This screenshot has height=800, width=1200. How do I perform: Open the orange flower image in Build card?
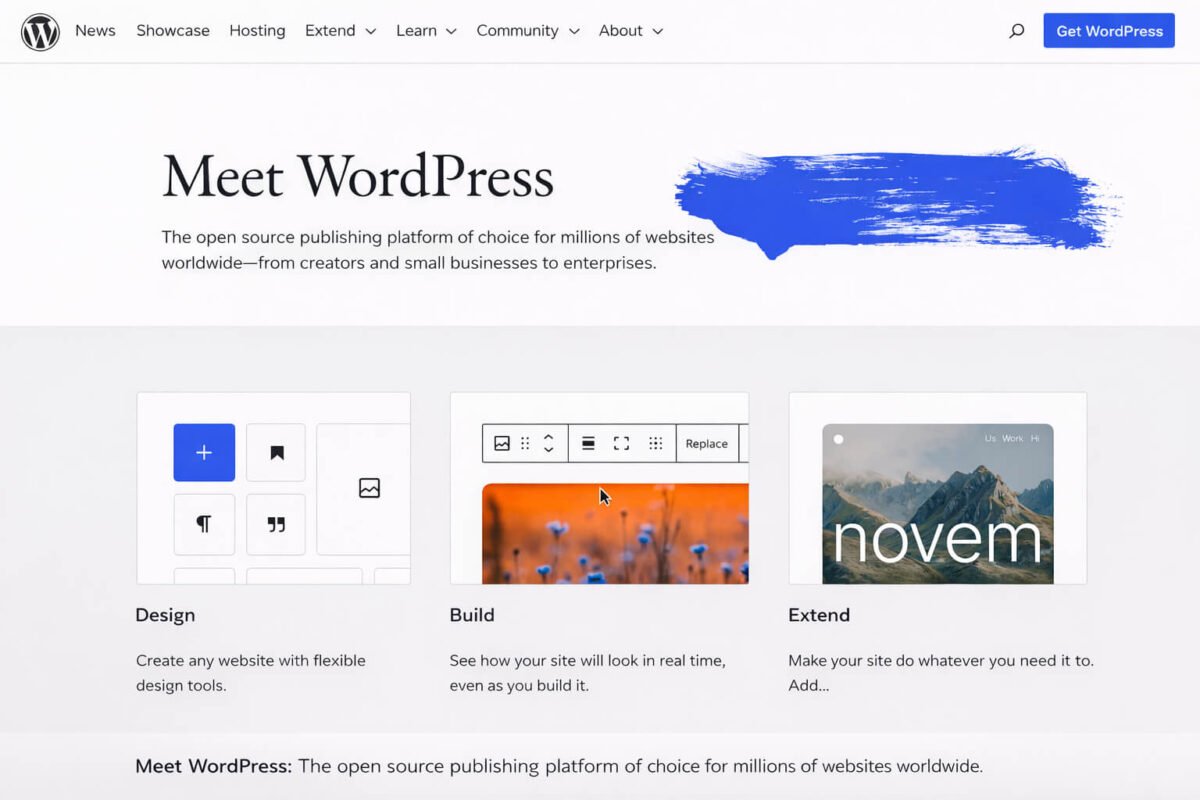point(615,534)
